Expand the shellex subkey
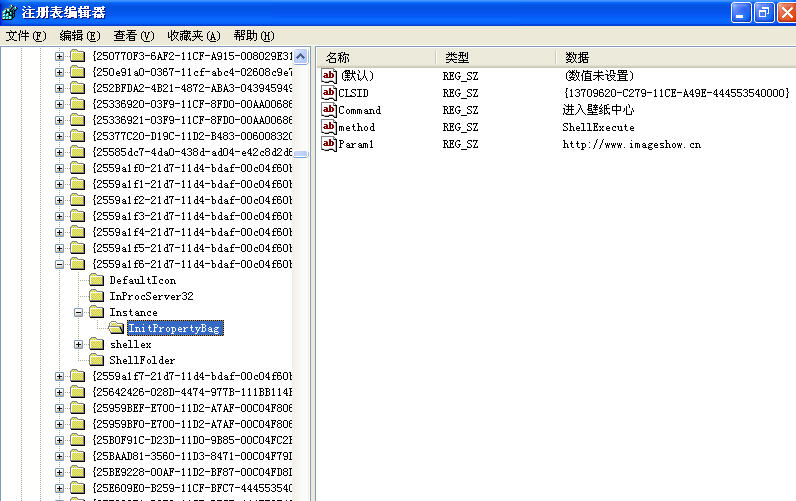The height and width of the screenshot is (501, 796). [x=79, y=344]
